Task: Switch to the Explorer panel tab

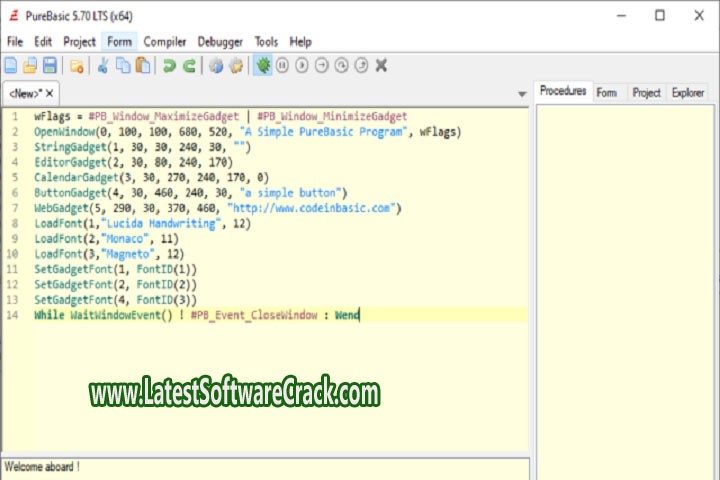Action: (688, 92)
